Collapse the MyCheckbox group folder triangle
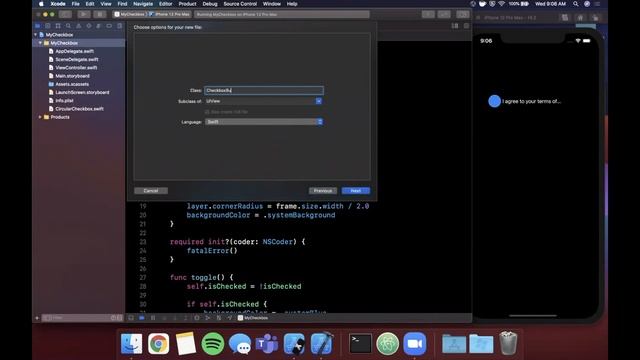 point(40,43)
